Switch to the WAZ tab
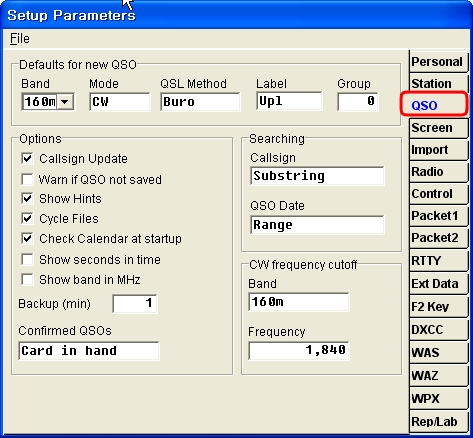The width and height of the screenshot is (473, 438). tap(438, 376)
